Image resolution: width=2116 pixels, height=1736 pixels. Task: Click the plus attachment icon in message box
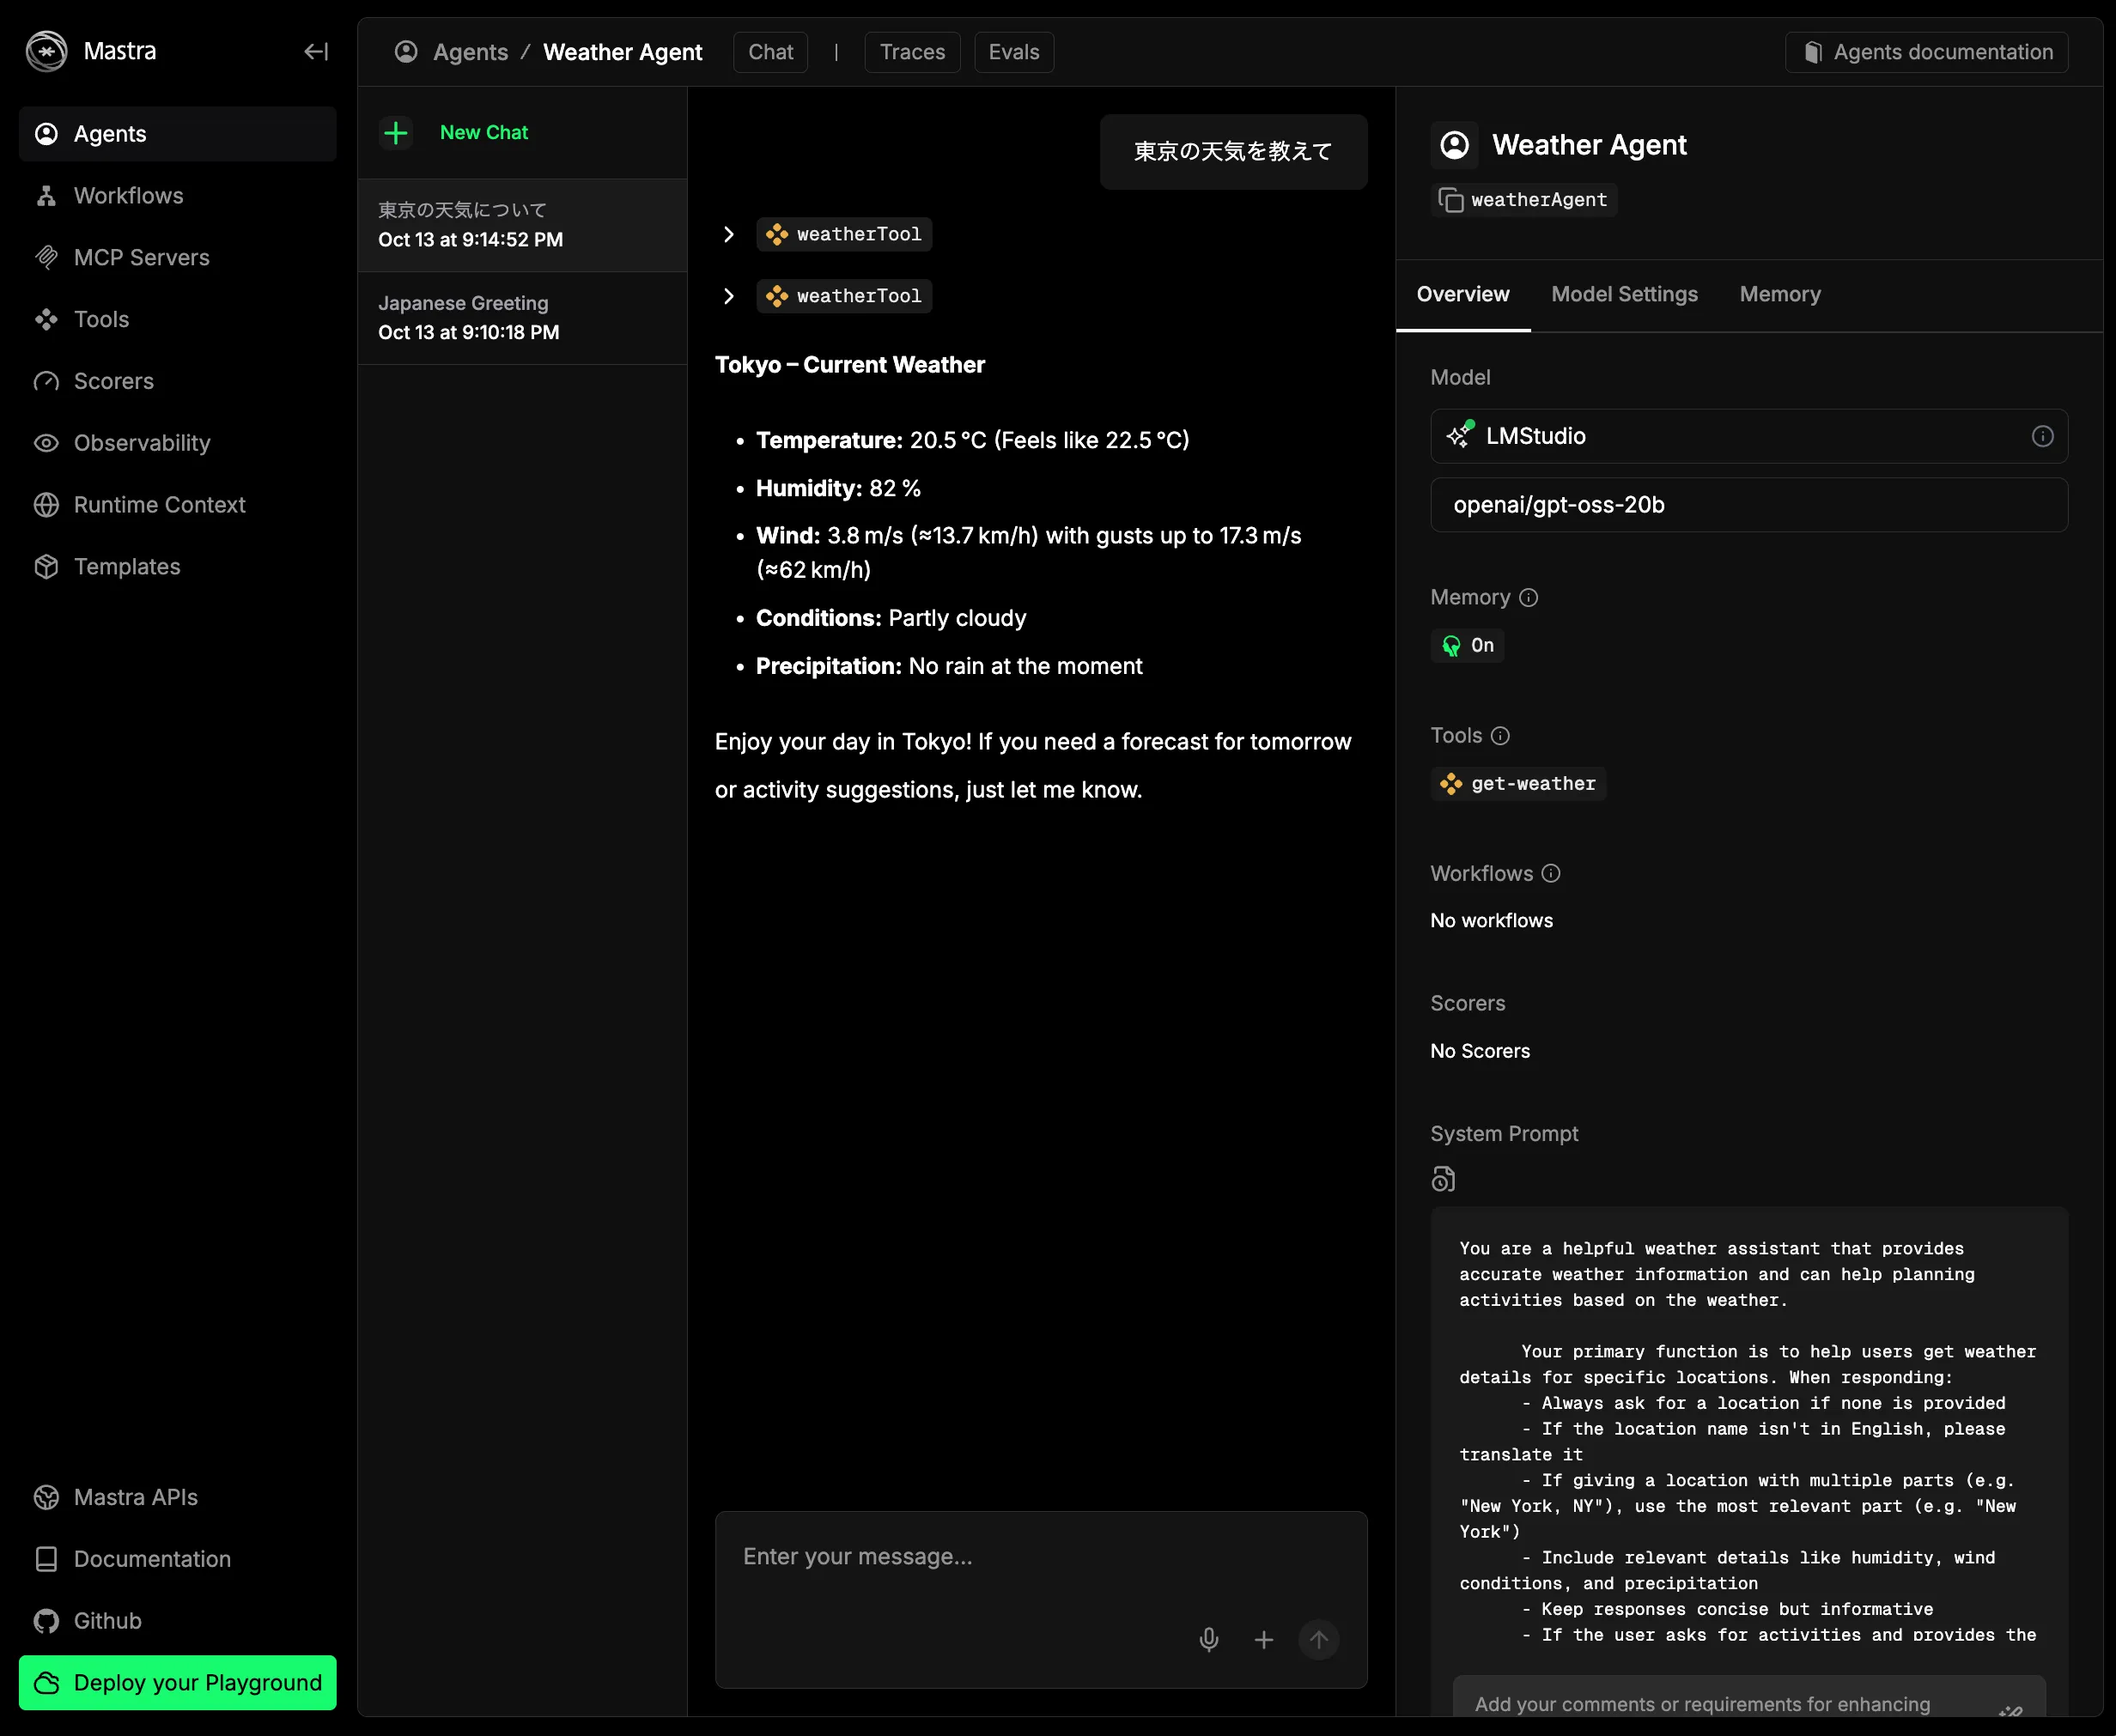(1263, 1640)
